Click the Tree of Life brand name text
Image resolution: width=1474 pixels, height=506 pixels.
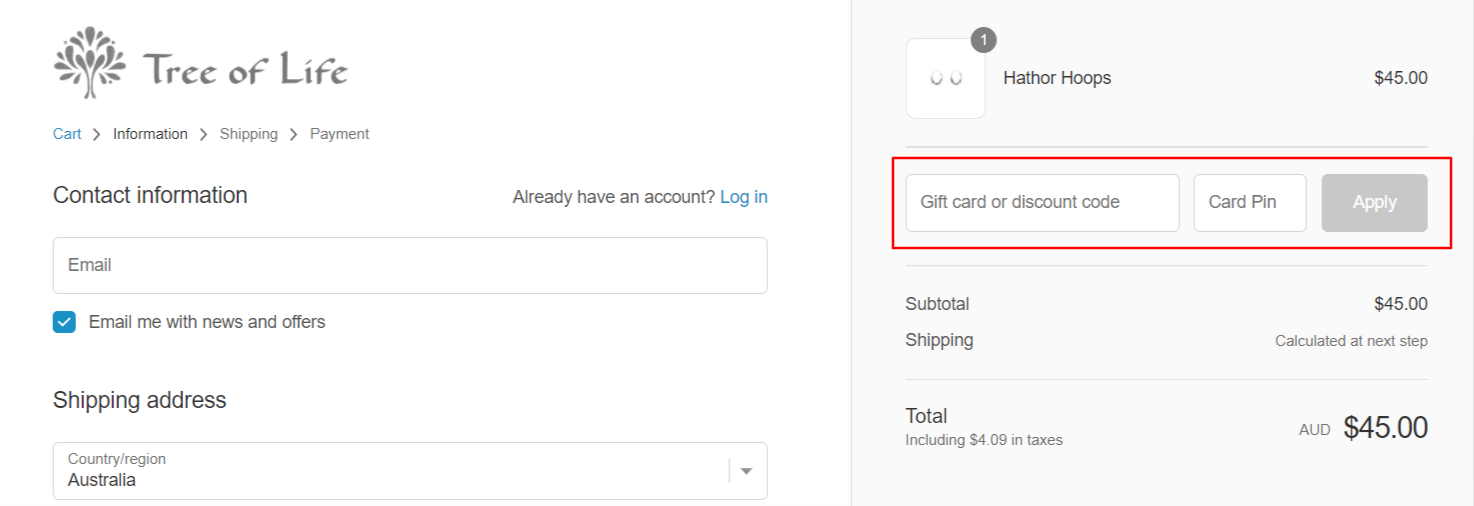(245, 70)
